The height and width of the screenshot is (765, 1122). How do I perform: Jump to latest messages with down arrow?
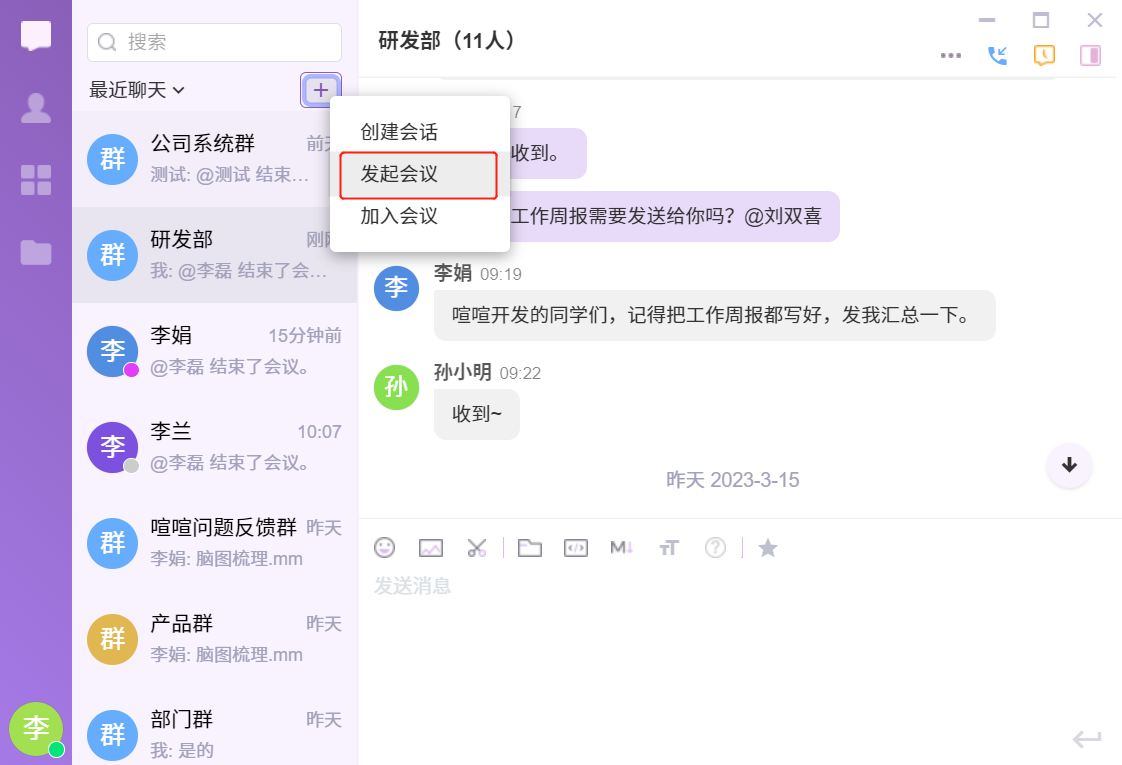click(1069, 465)
